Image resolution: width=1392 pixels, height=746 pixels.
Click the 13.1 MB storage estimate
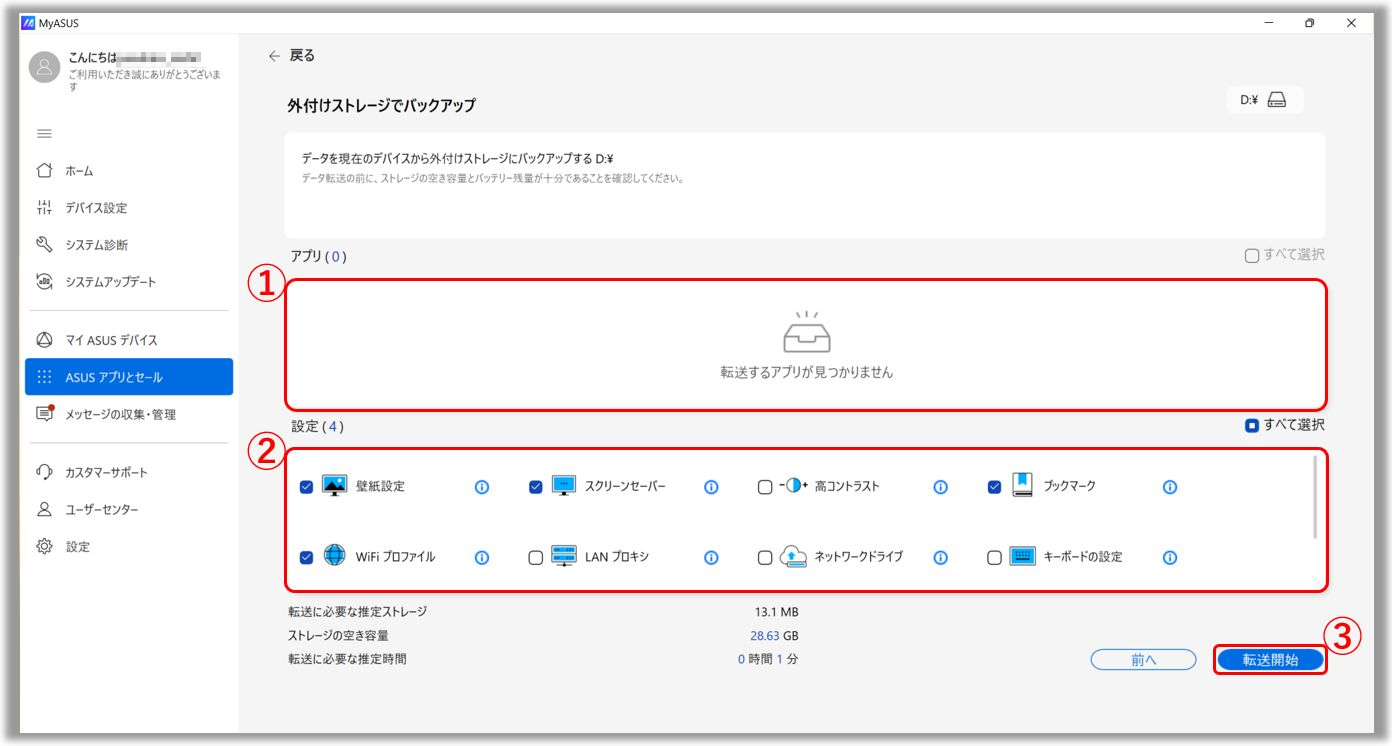click(x=776, y=612)
